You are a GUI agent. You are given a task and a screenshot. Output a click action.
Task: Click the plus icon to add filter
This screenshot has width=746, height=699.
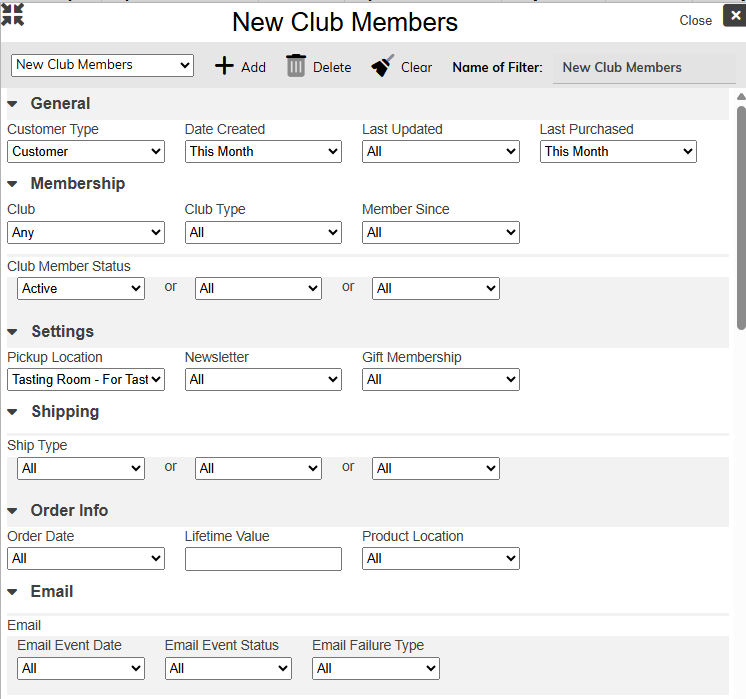[225, 66]
